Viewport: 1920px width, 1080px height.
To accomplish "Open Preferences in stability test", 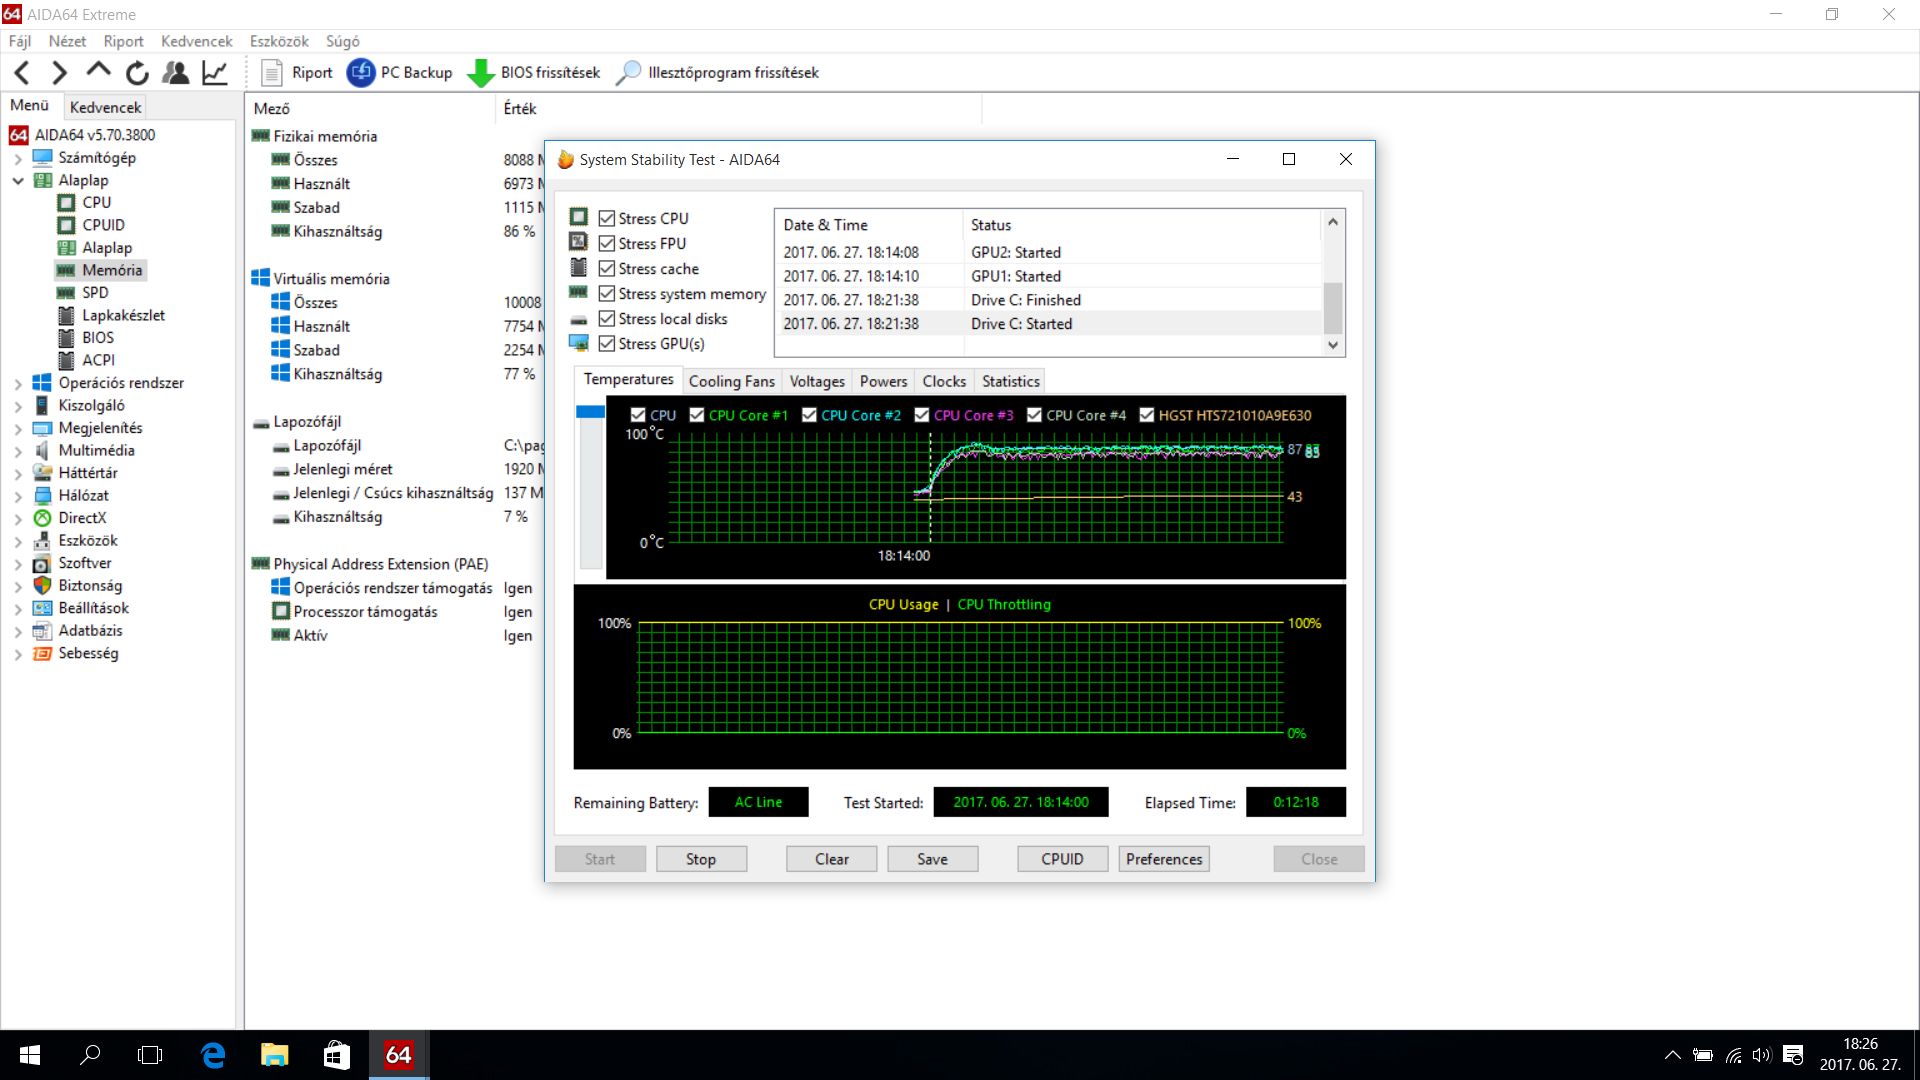I will 1163,859.
